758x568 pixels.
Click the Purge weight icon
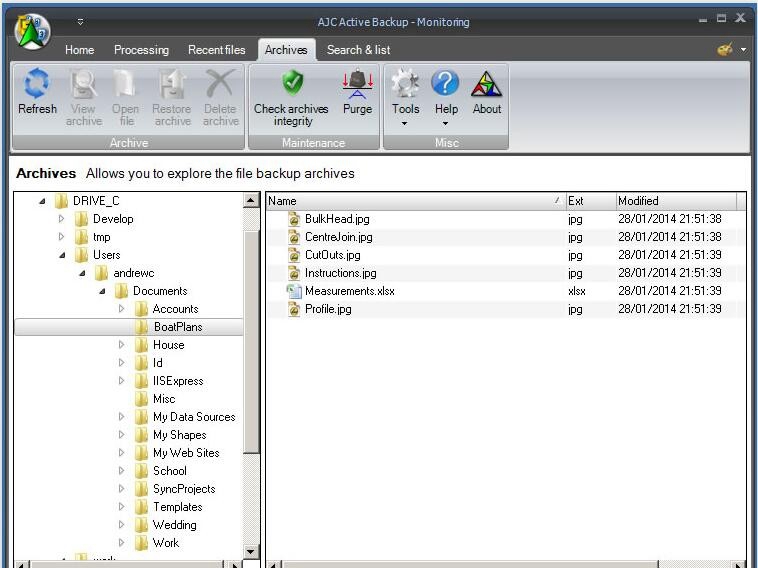(x=357, y=84)
